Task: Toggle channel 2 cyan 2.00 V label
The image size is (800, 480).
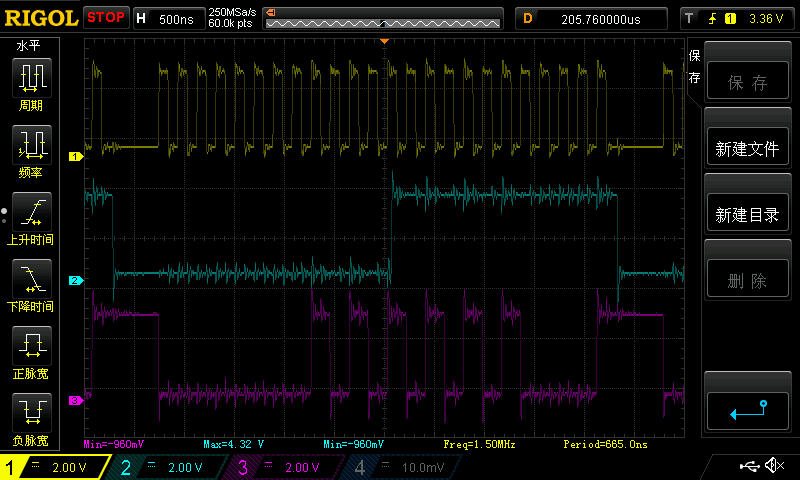Action: tap(168, 467)
